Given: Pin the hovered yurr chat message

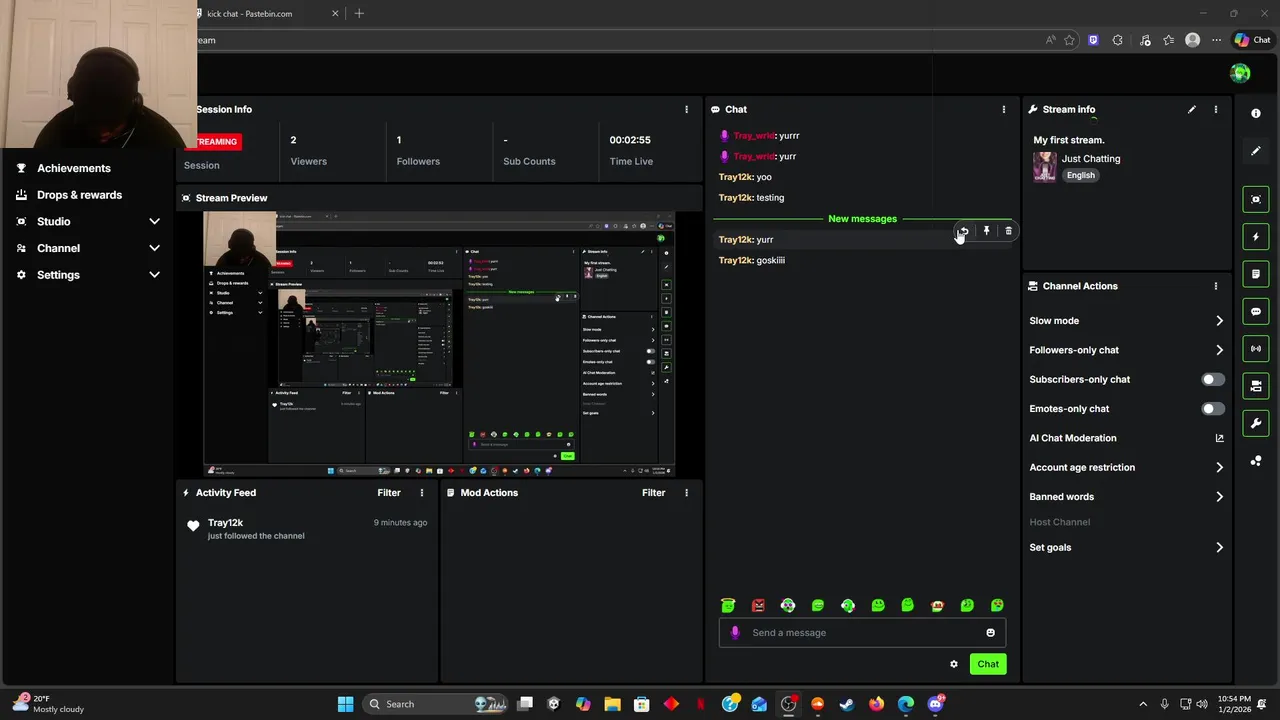Looking at the screenshot, I should pos(986,231).
